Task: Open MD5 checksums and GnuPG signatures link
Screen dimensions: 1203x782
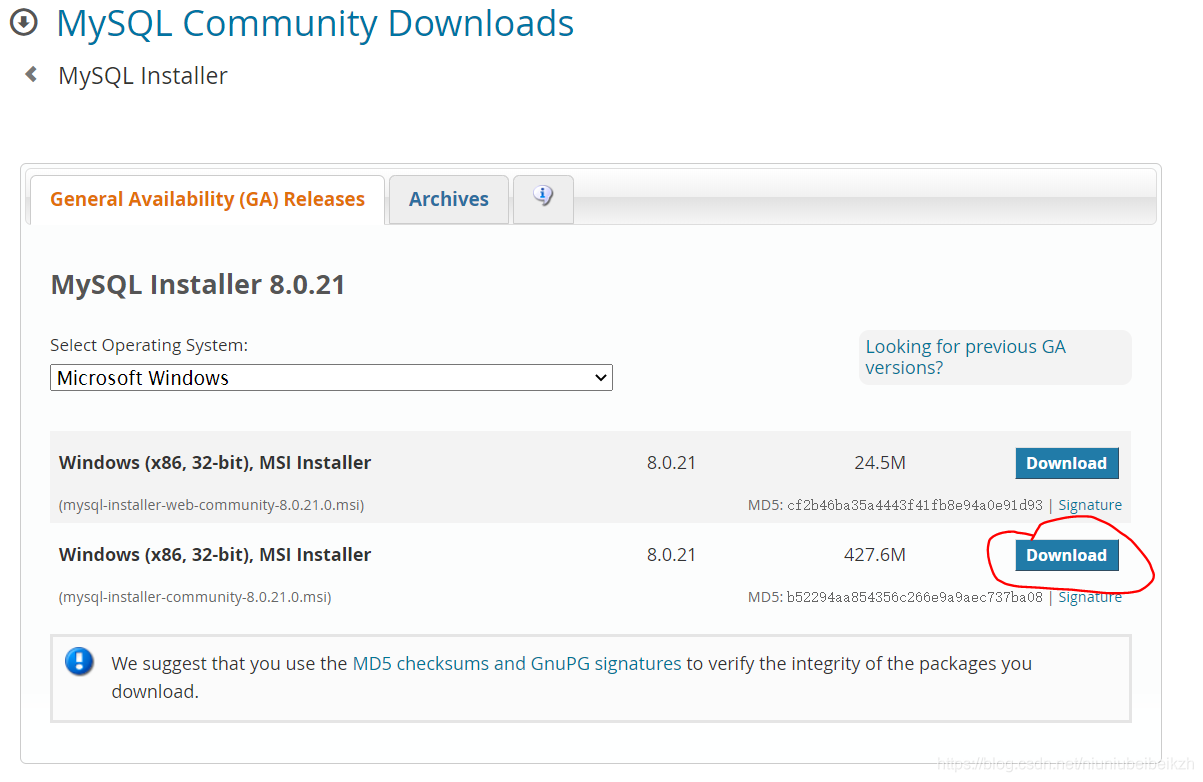Action: click(517, 663)
